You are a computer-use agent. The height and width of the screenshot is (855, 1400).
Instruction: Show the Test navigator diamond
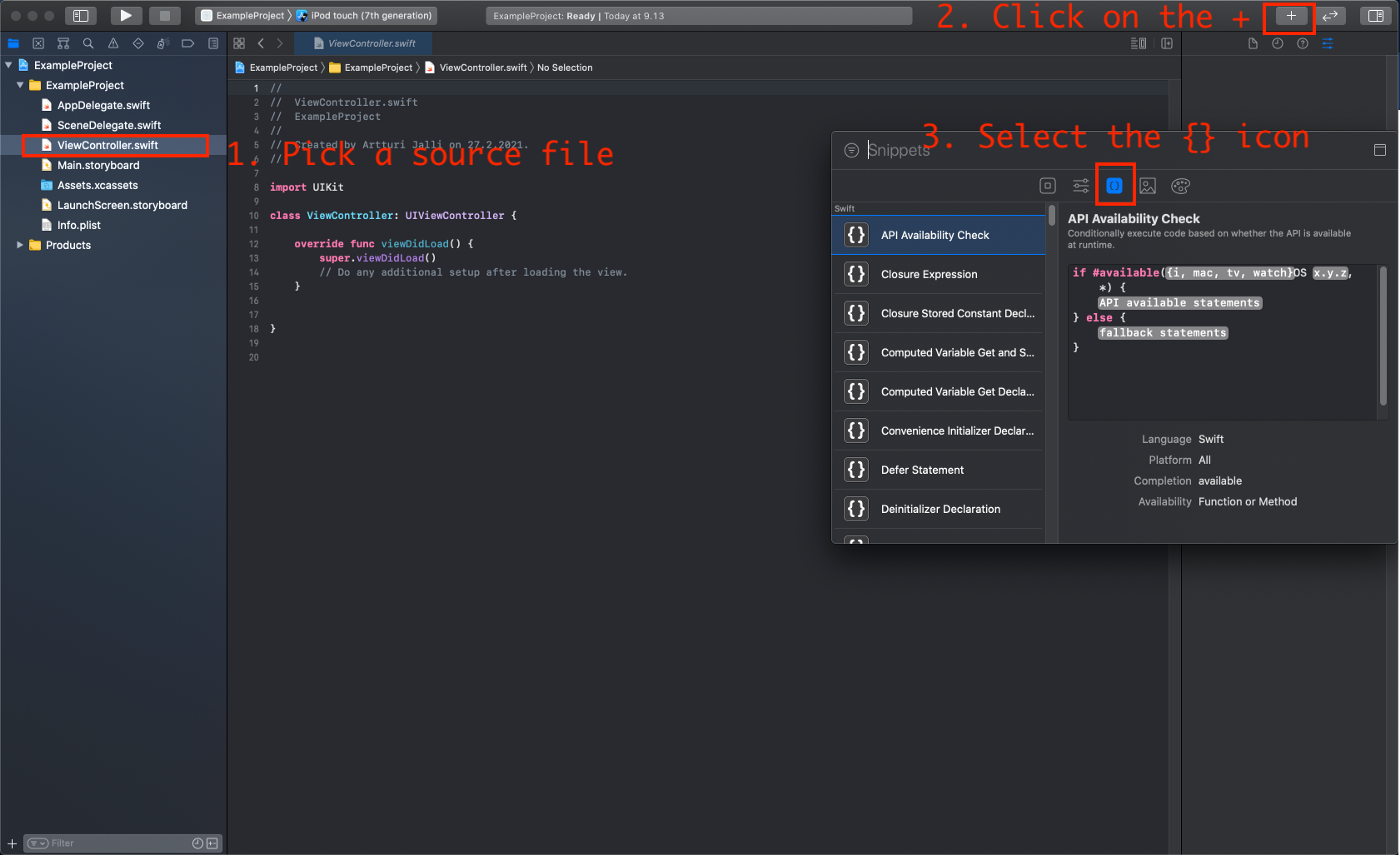[x=138, y=43]
